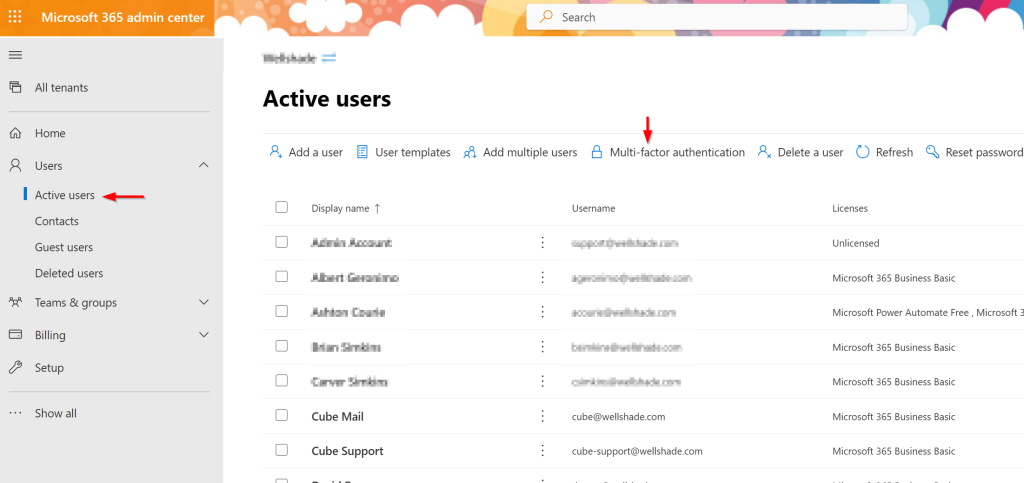Open the app launcher waffle icon

[x=15, y=17]
